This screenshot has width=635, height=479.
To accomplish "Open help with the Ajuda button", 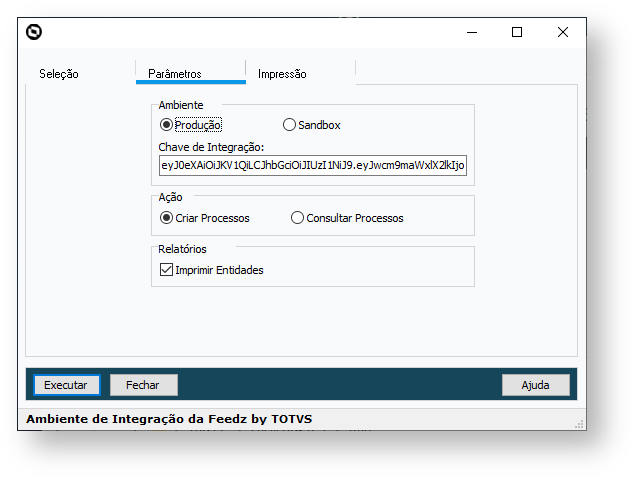I will (x=535, y=385).
